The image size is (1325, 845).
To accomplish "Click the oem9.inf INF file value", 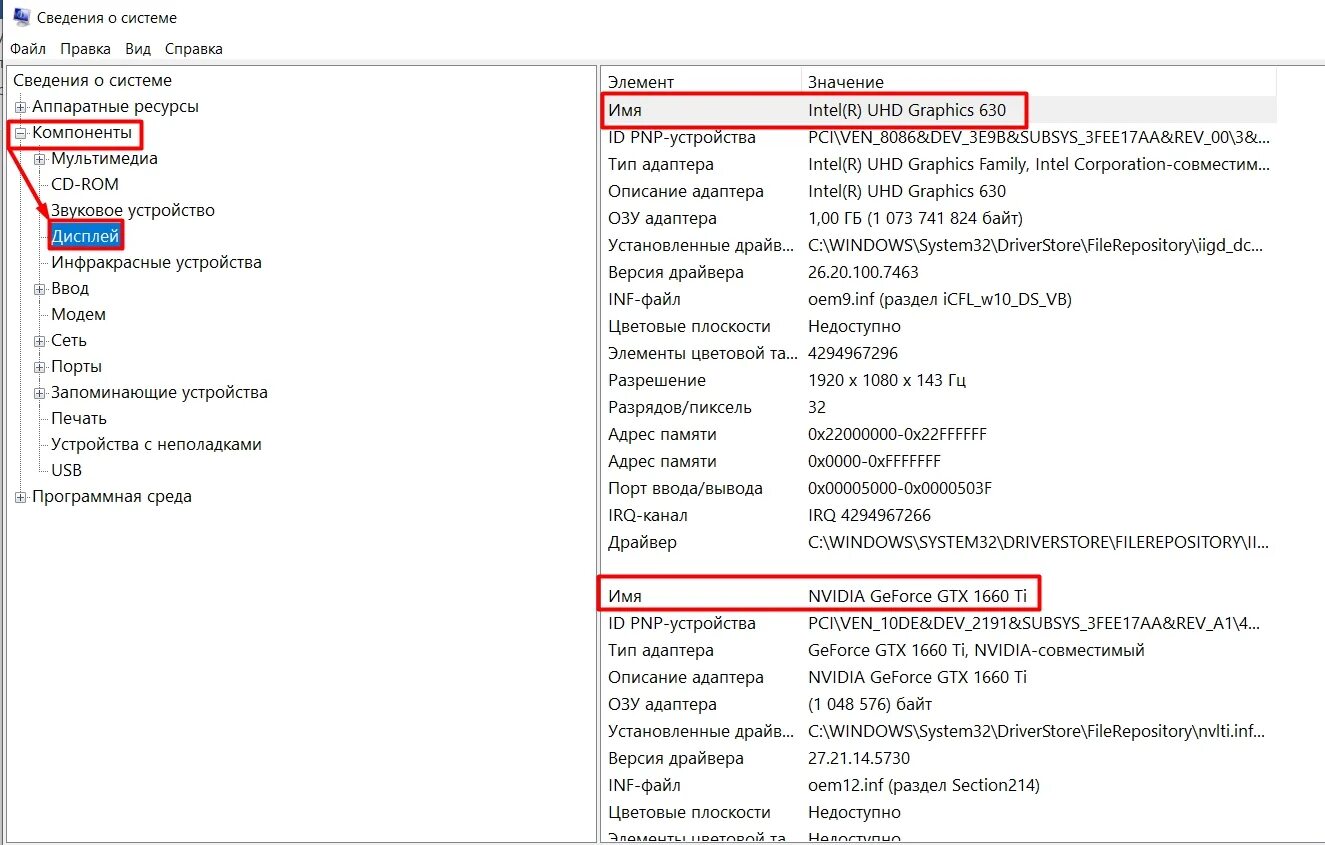I will pyautogui.click(x=940, y=299).
